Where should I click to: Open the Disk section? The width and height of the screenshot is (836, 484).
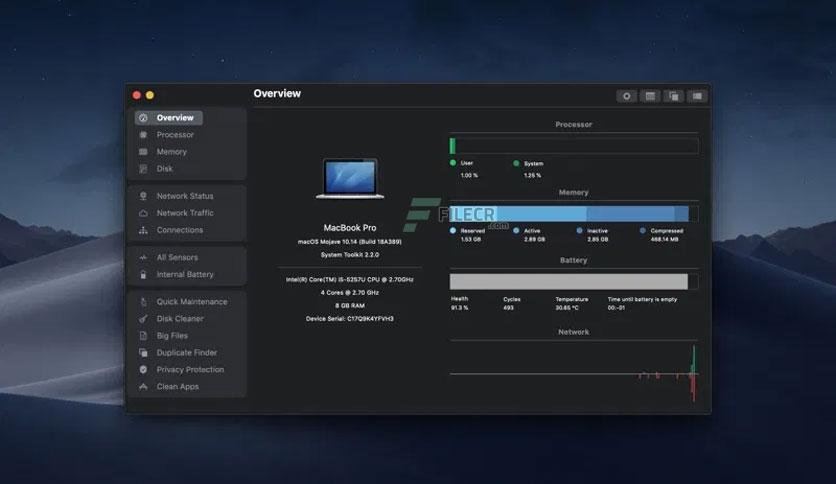coord(164,169)
